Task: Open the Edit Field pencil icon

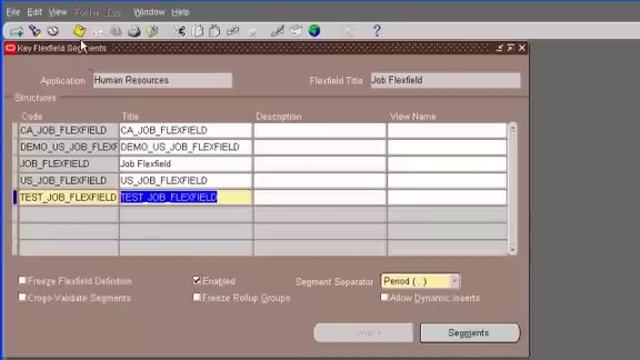Action: 278,31
